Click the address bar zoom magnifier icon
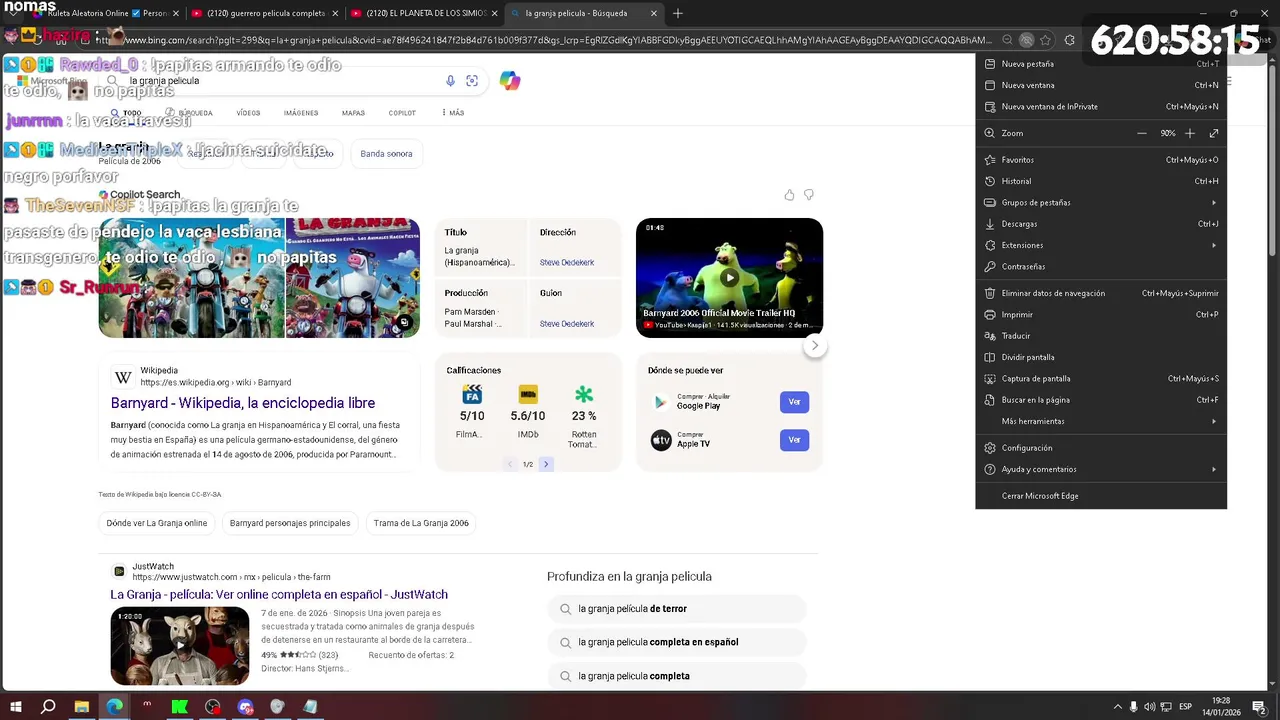 [1007, 40]
